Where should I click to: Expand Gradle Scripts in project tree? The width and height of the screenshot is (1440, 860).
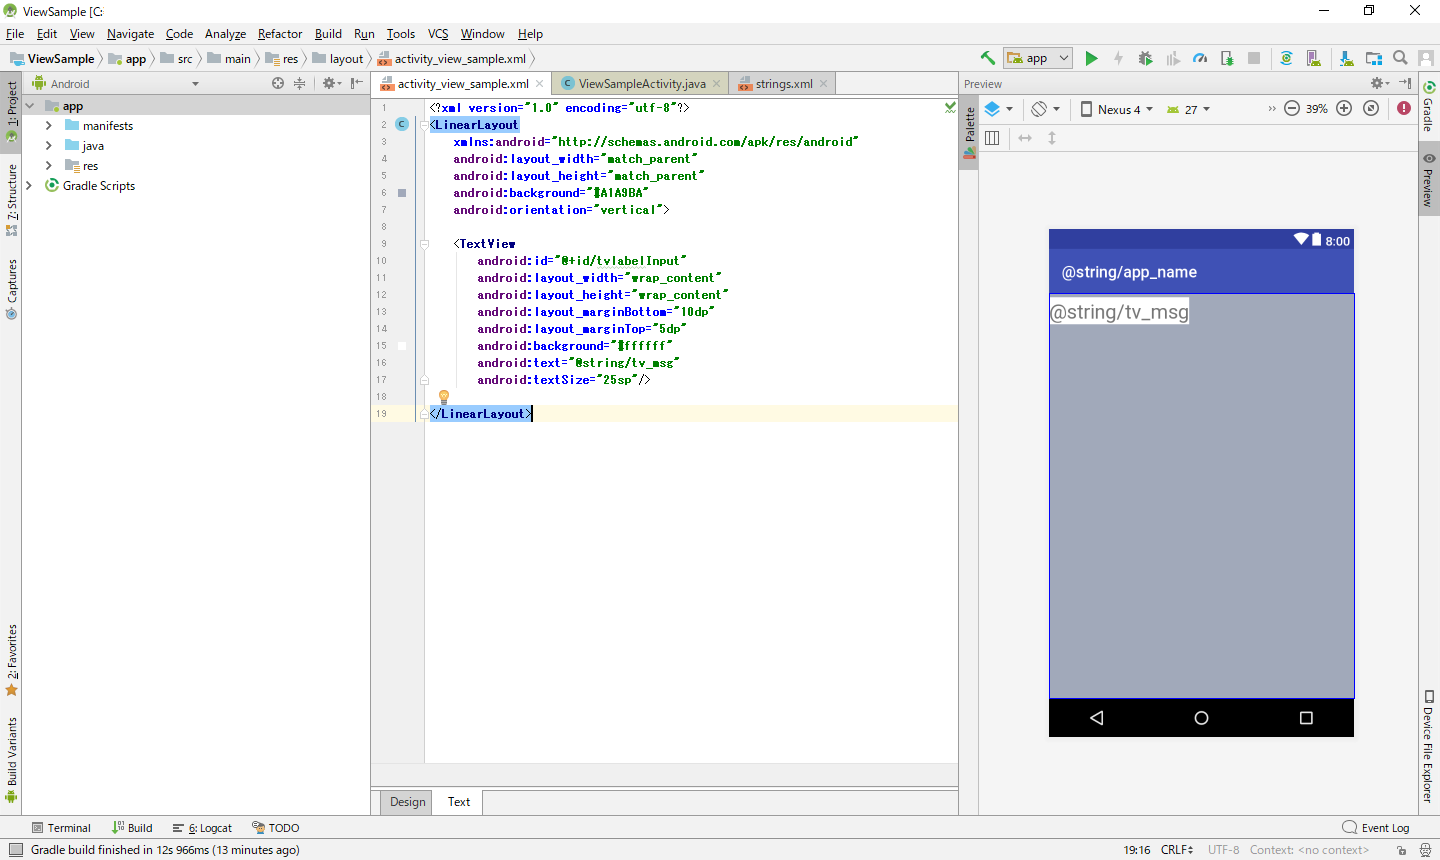[x=29, y=186]
